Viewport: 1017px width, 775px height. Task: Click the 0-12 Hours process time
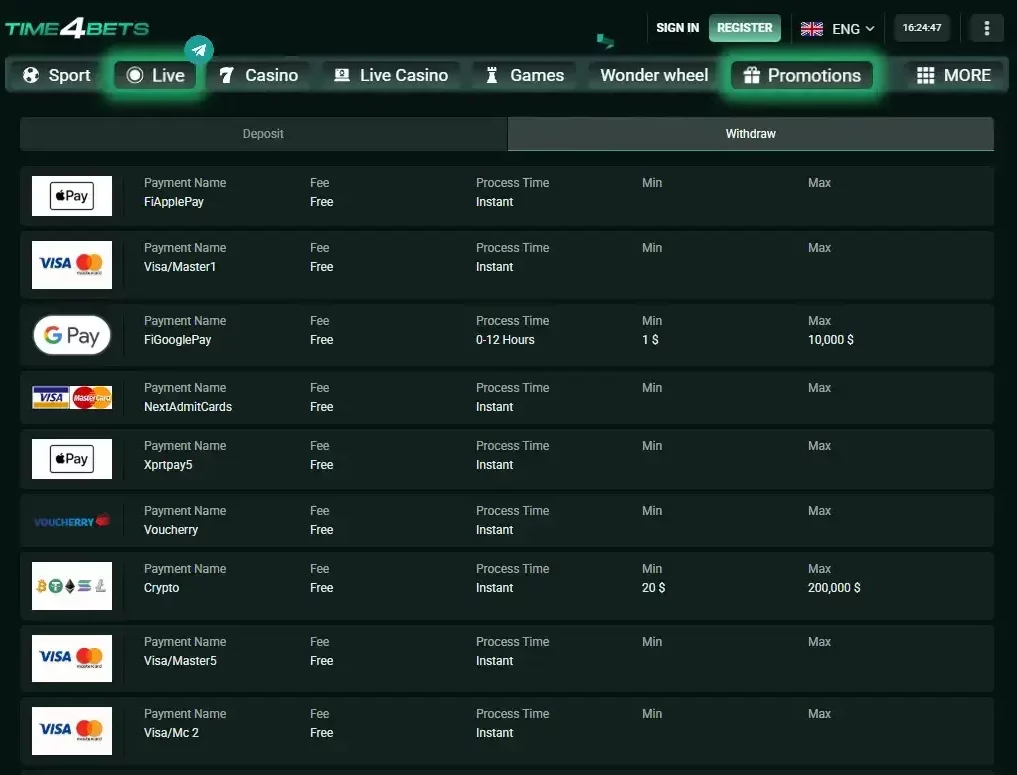505,340
